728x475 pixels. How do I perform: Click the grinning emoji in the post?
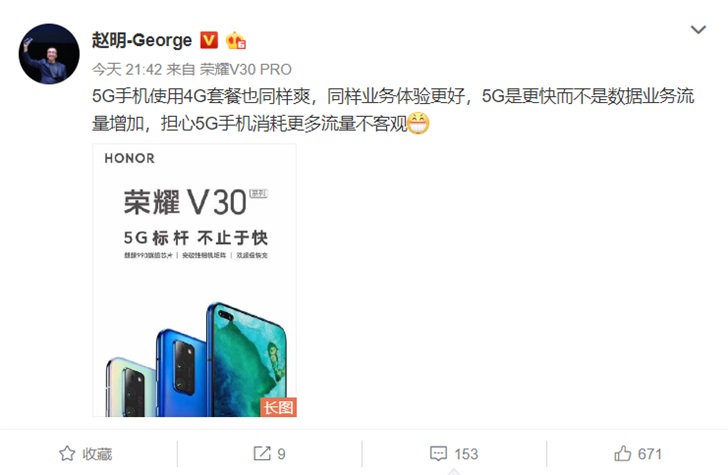tap(418, 124)
